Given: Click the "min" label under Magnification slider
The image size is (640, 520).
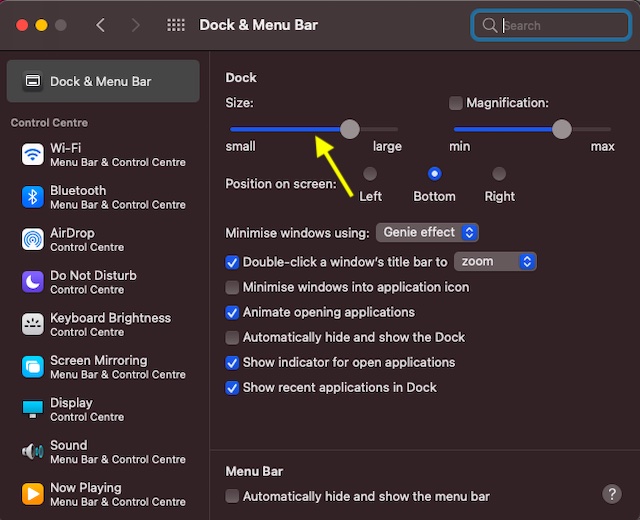Looking at the screenshot, I should 460,146.
